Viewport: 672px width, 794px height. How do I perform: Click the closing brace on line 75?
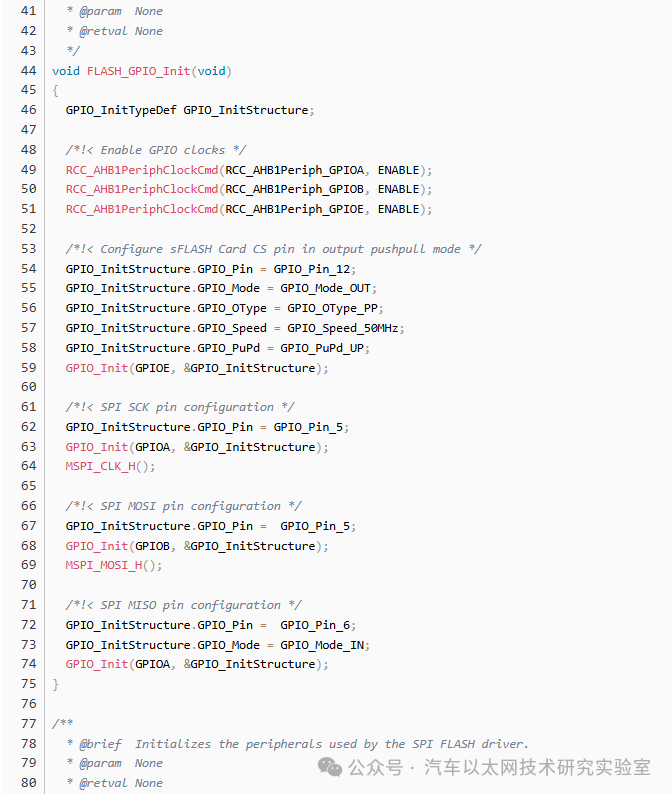coord(56,684)
